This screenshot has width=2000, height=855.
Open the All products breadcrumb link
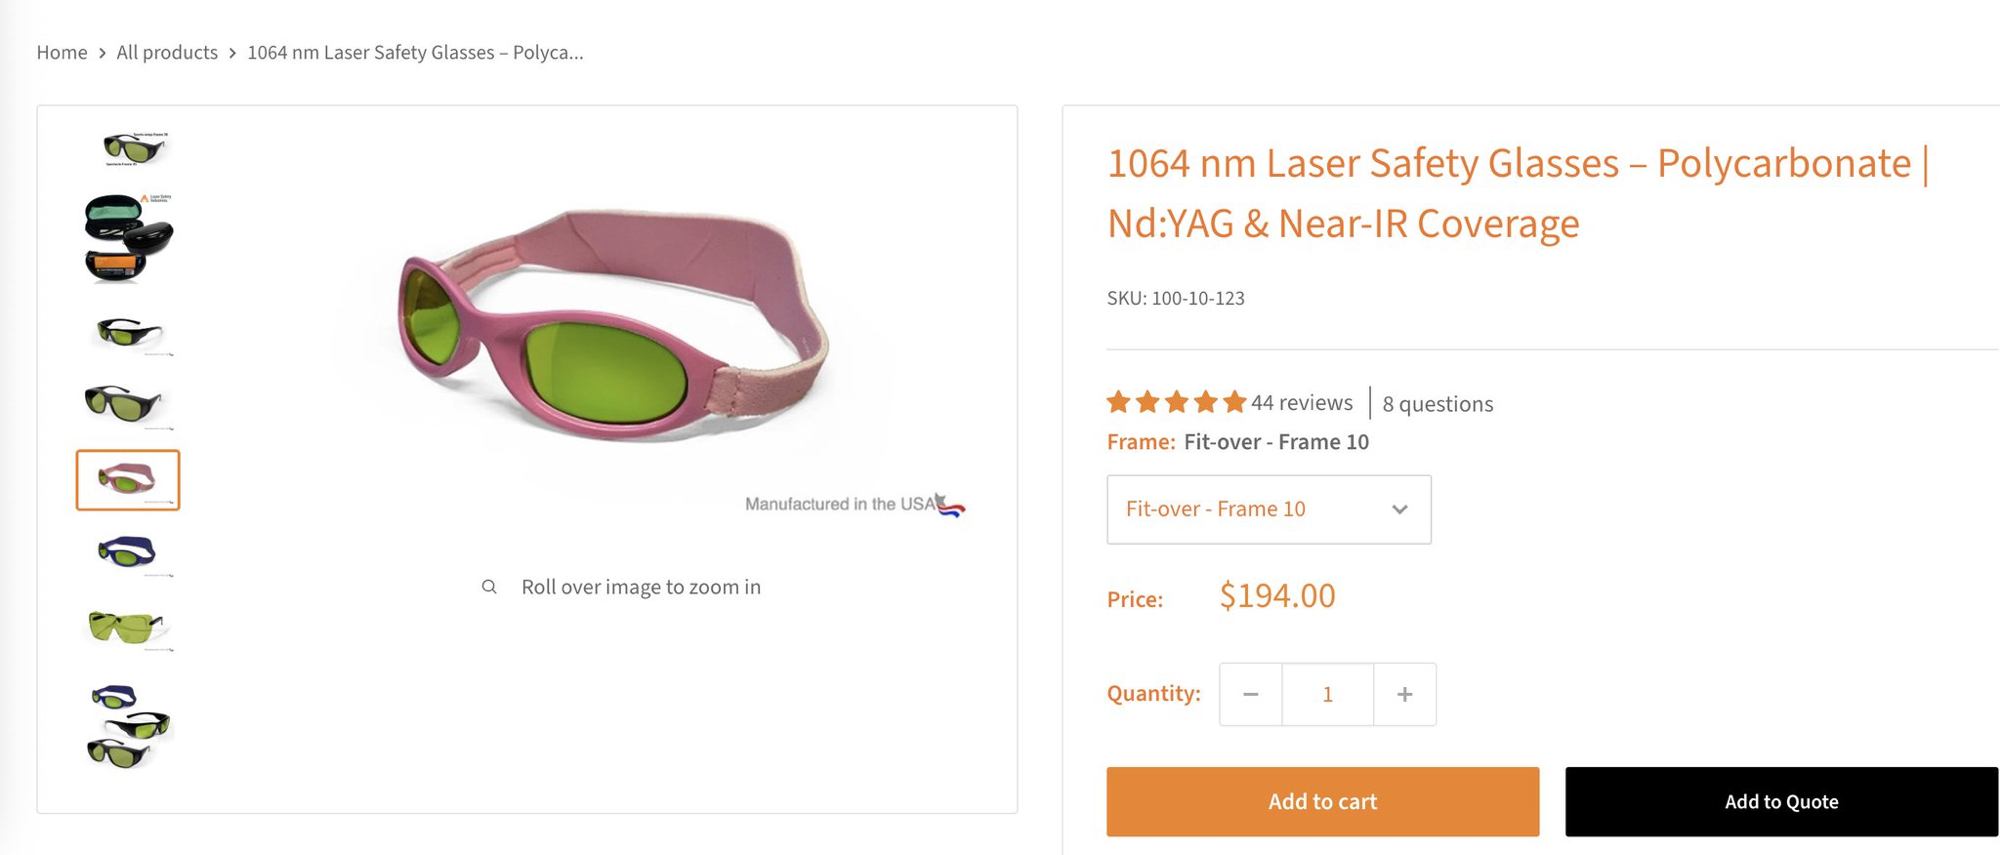(x=167, y=52)
